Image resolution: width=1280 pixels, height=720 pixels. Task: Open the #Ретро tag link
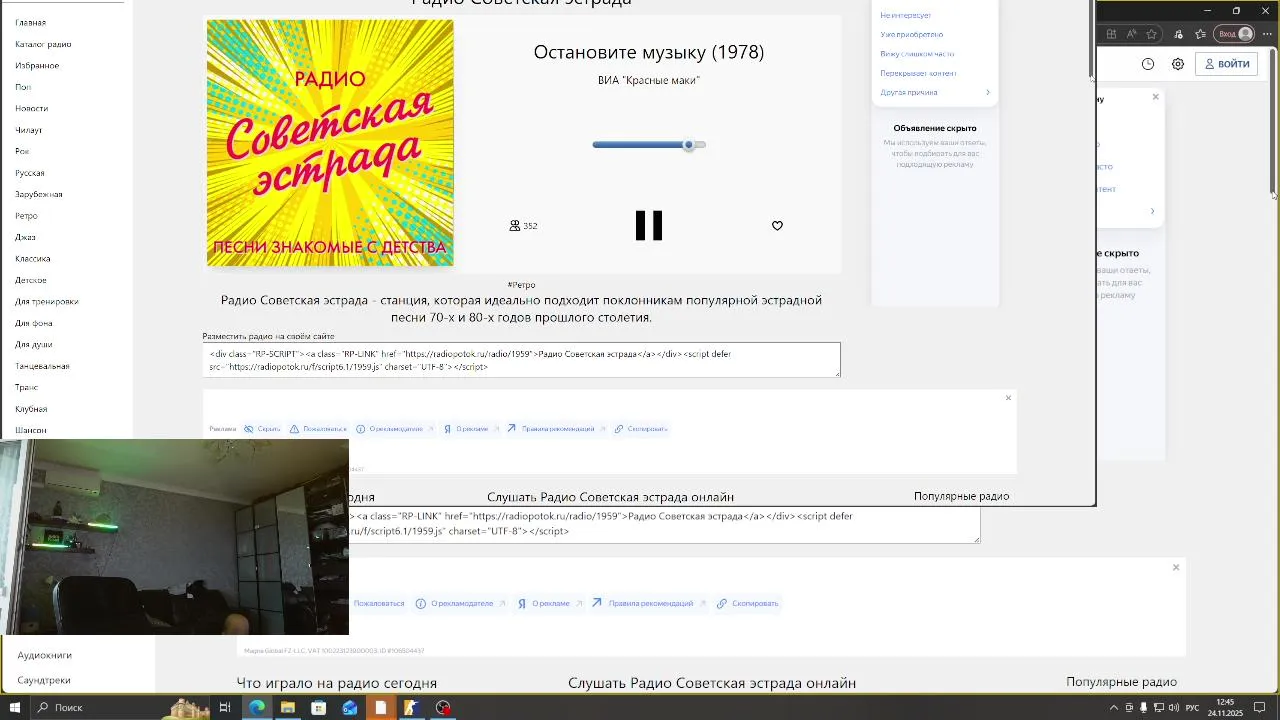[521, 285]
